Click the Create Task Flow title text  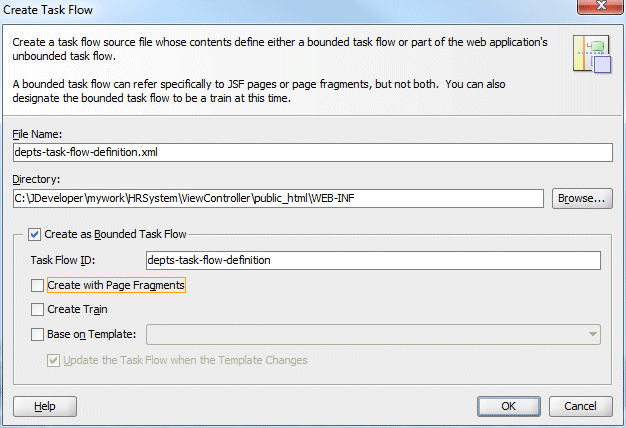point(48,10)
